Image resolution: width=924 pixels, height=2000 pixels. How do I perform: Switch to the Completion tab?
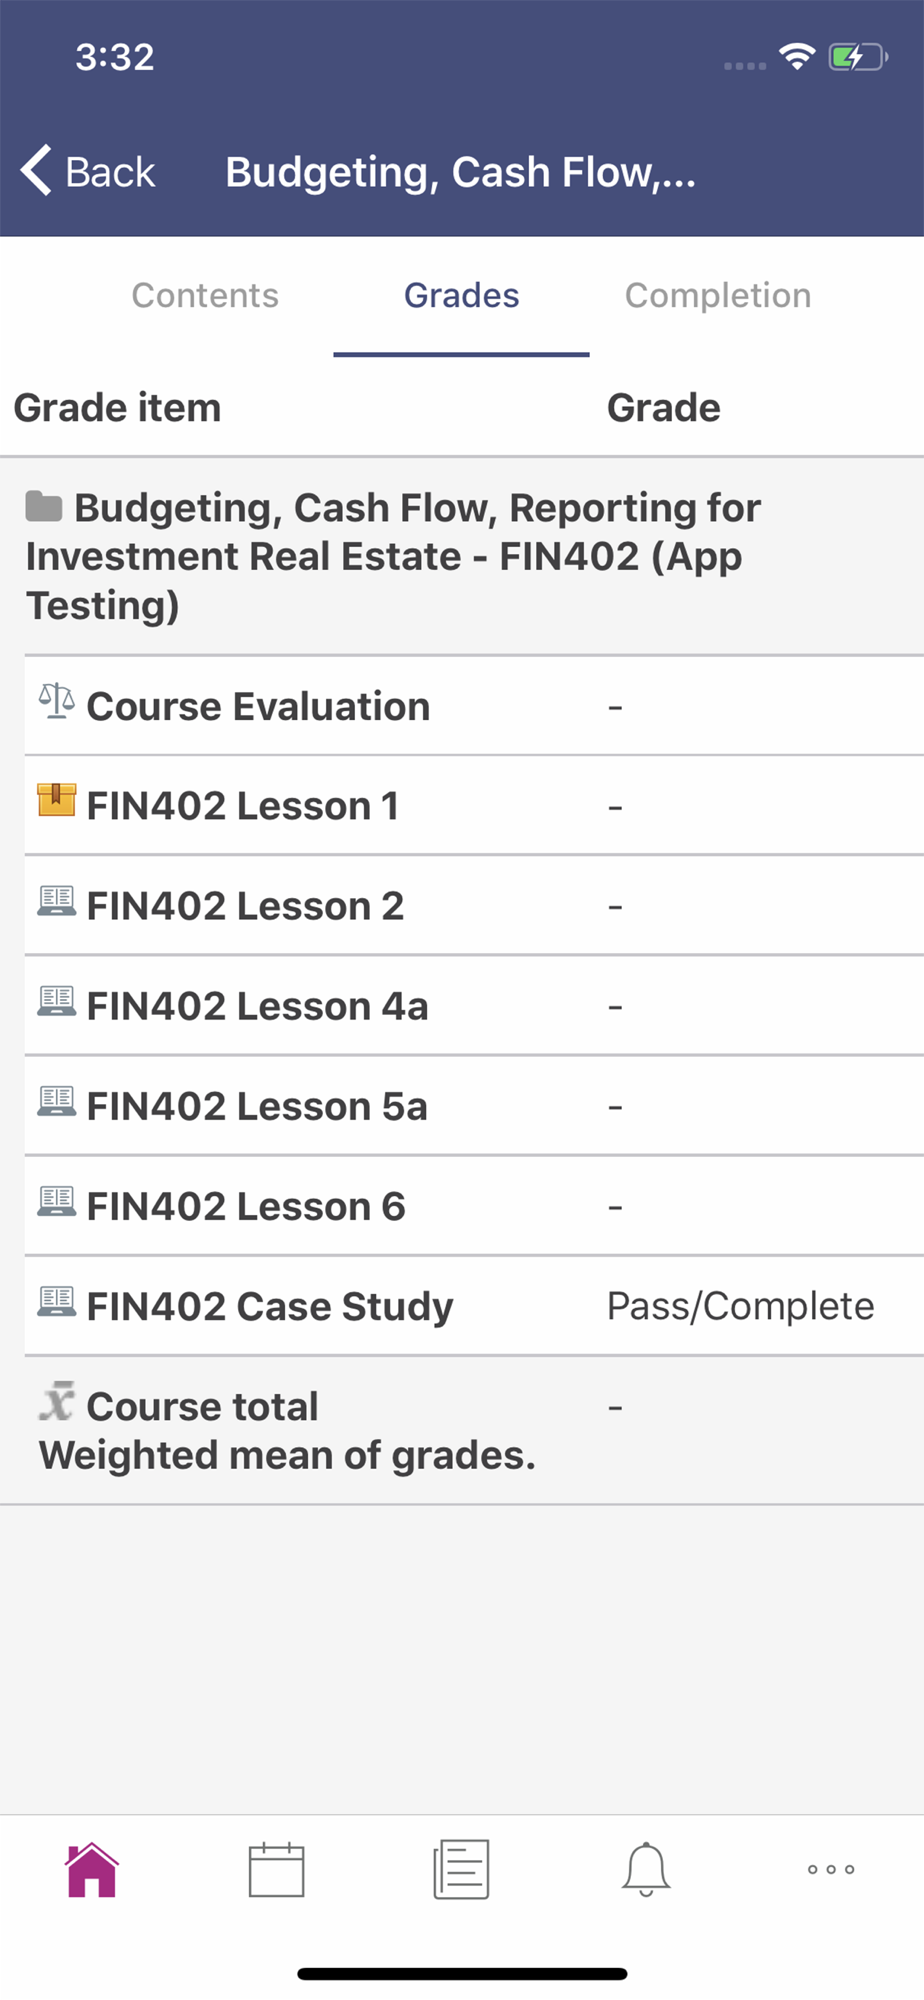click(717, 296)
